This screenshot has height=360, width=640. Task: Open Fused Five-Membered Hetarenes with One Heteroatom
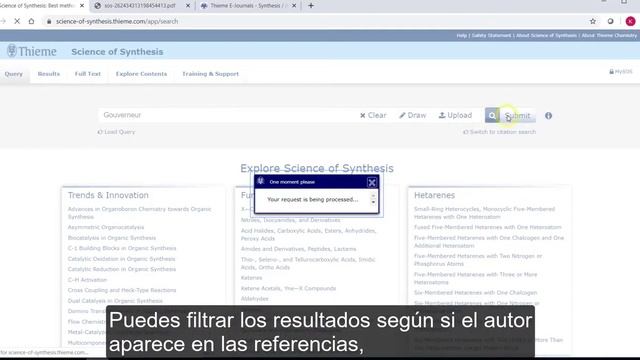(488, 227)
